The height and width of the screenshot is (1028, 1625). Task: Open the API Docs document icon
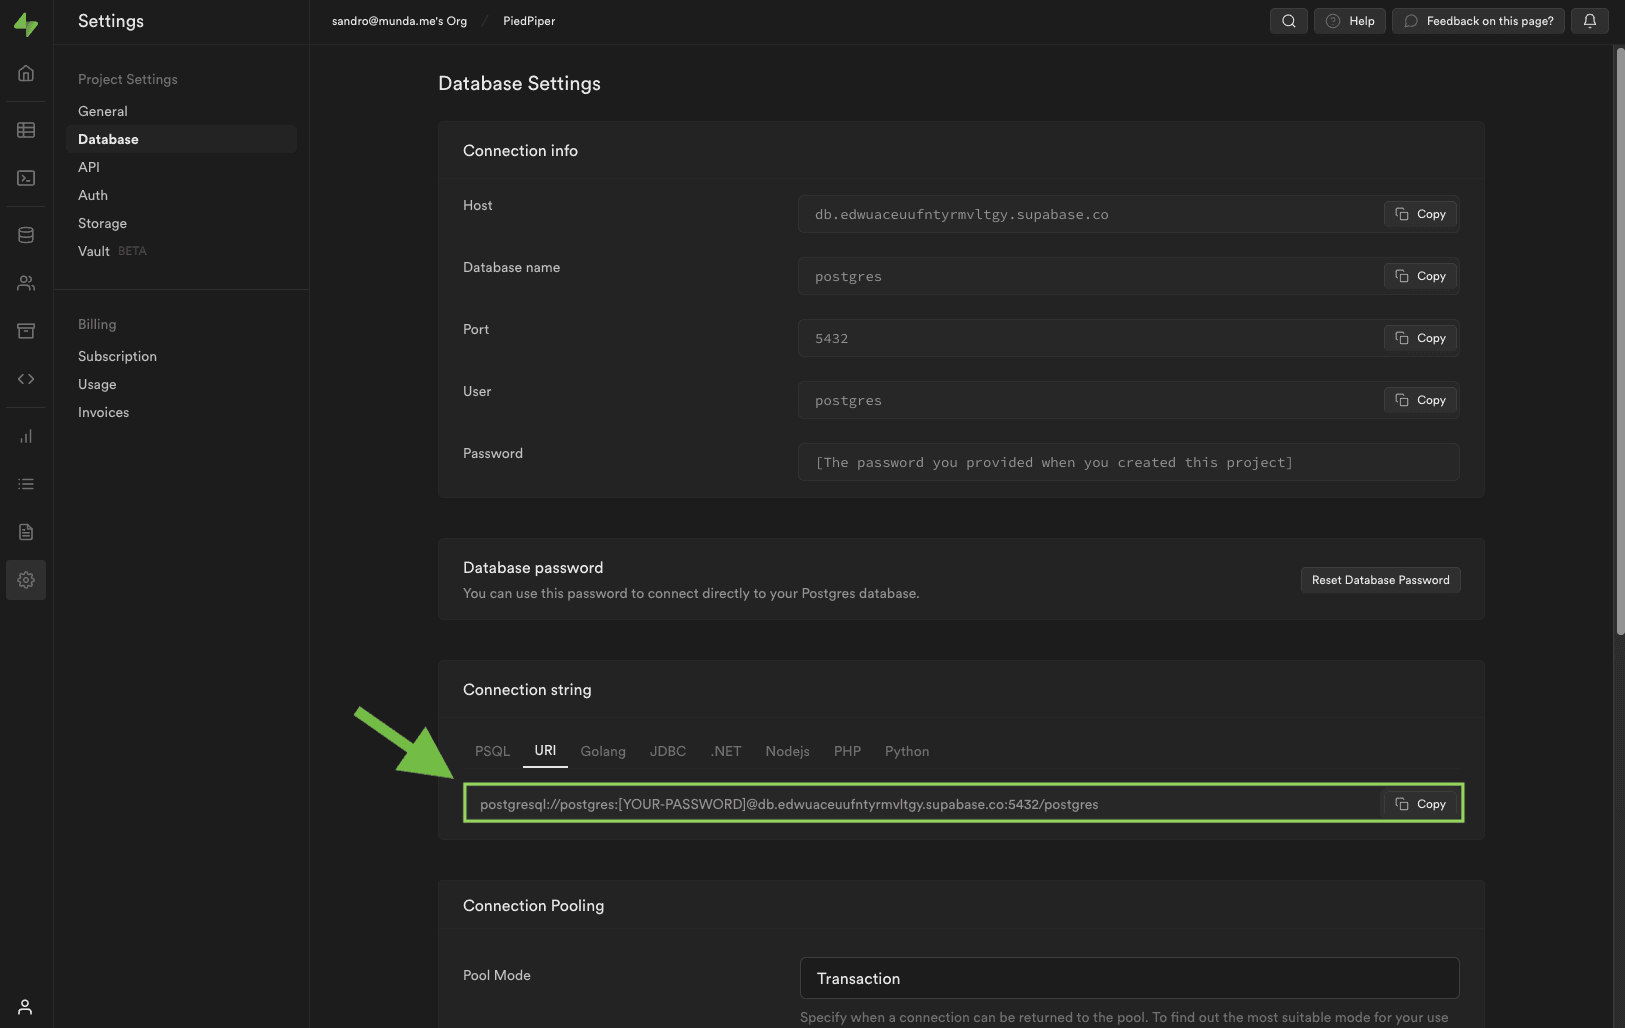click(x=26, y=532)
